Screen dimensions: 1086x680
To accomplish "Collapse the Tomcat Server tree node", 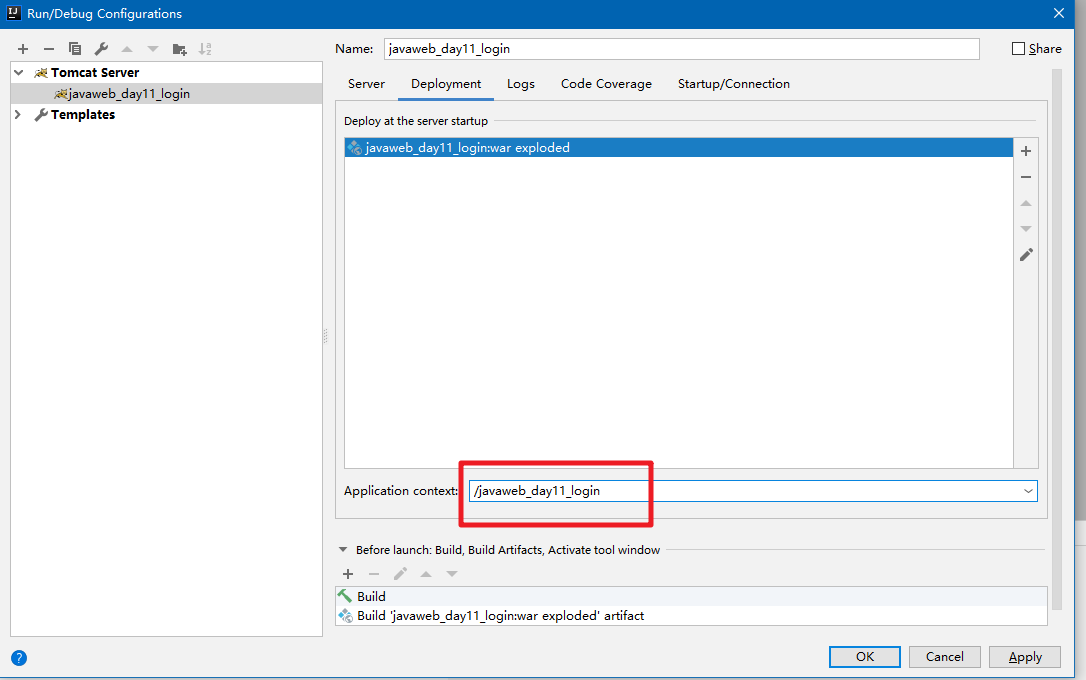I will 19,73.
